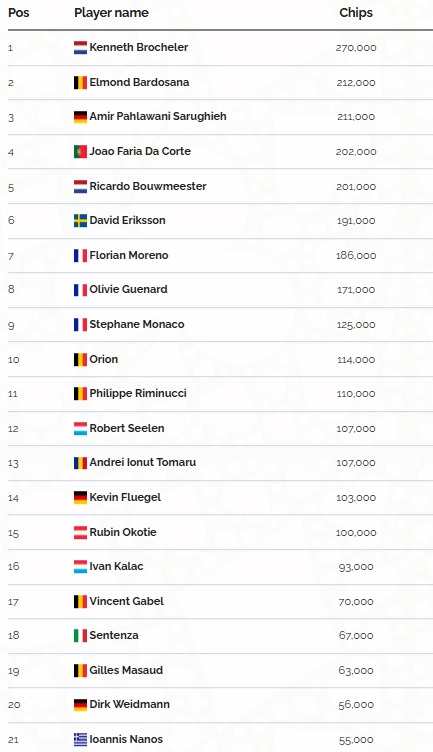This screenshot has width=433, height=752.
Task: Click the Romanian flag beside Andrei Ionut Tomaru
Action: click(x=81, y=463)
